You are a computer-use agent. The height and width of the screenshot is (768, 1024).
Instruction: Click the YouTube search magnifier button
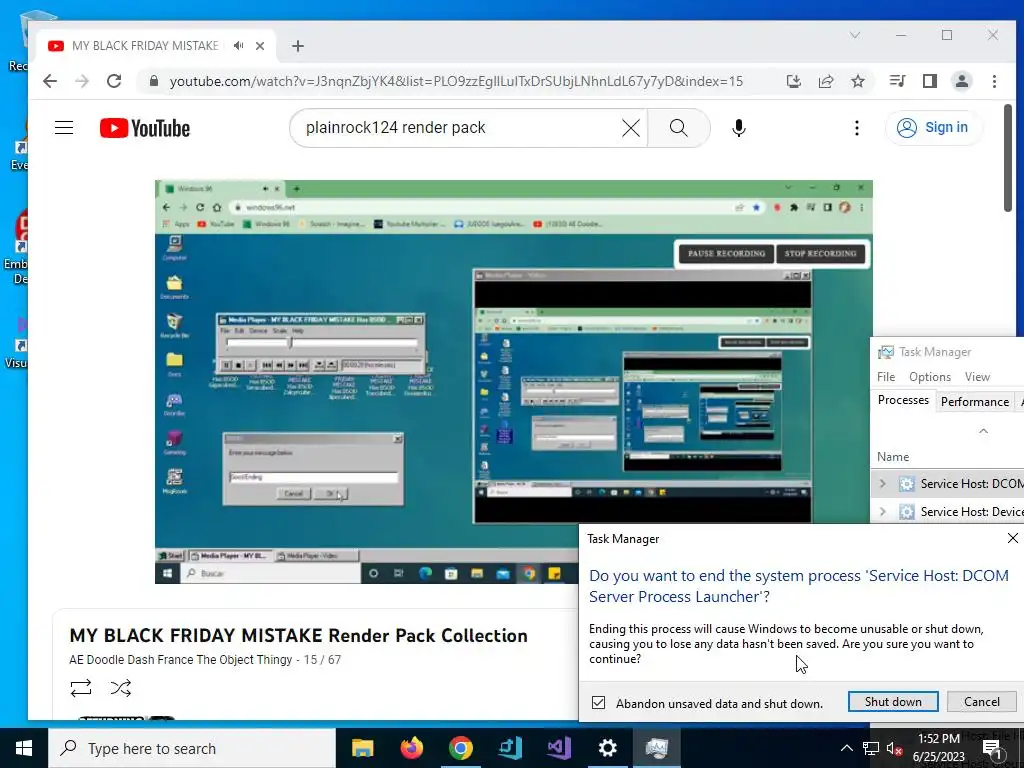click(x=679, y=128)
